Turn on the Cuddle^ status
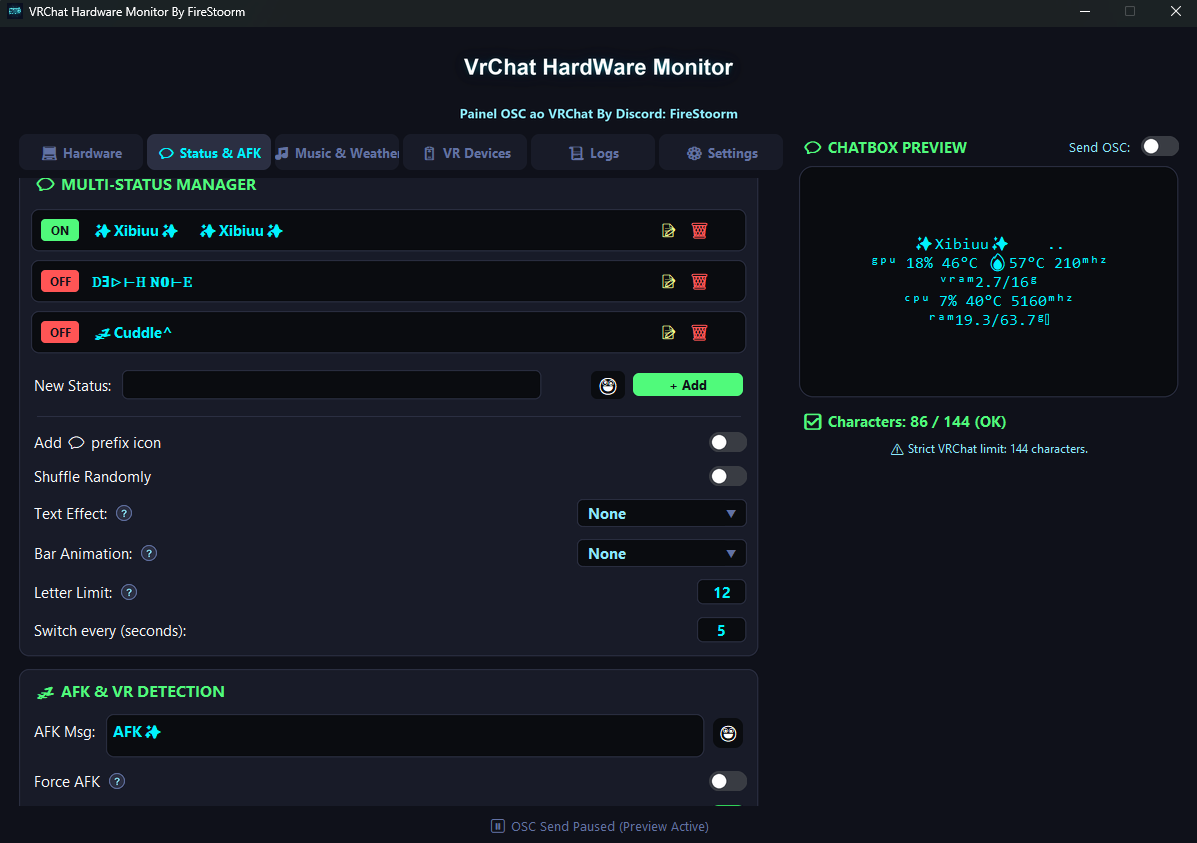The height and width of the screenshot is (843, 1197). point(60,332)
